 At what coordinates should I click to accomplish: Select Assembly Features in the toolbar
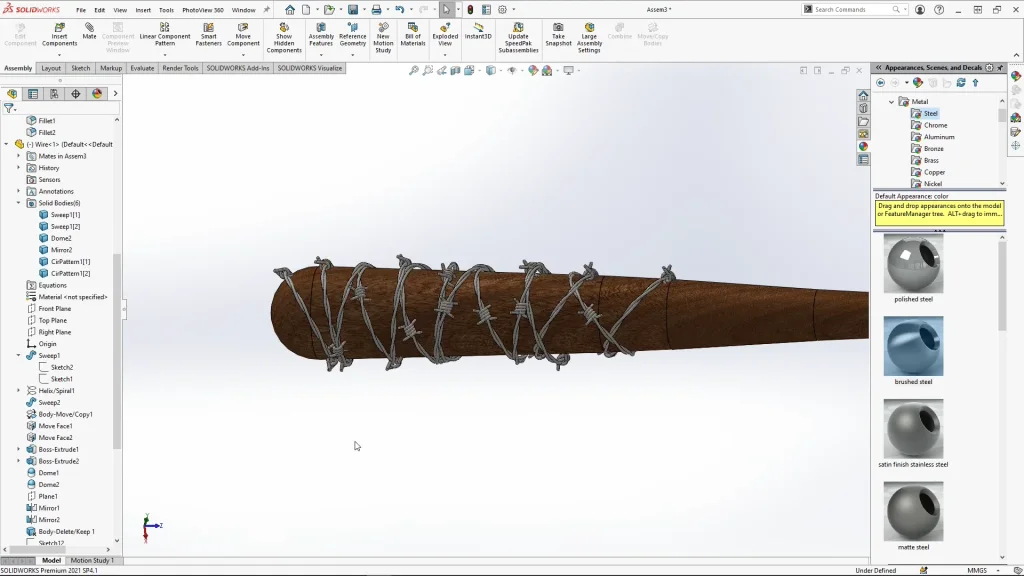pos(321,34)
